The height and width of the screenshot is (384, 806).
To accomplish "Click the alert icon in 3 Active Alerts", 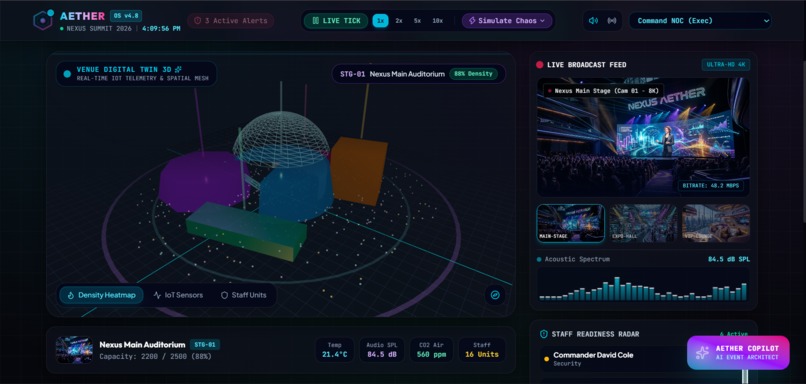I will 197,21.
